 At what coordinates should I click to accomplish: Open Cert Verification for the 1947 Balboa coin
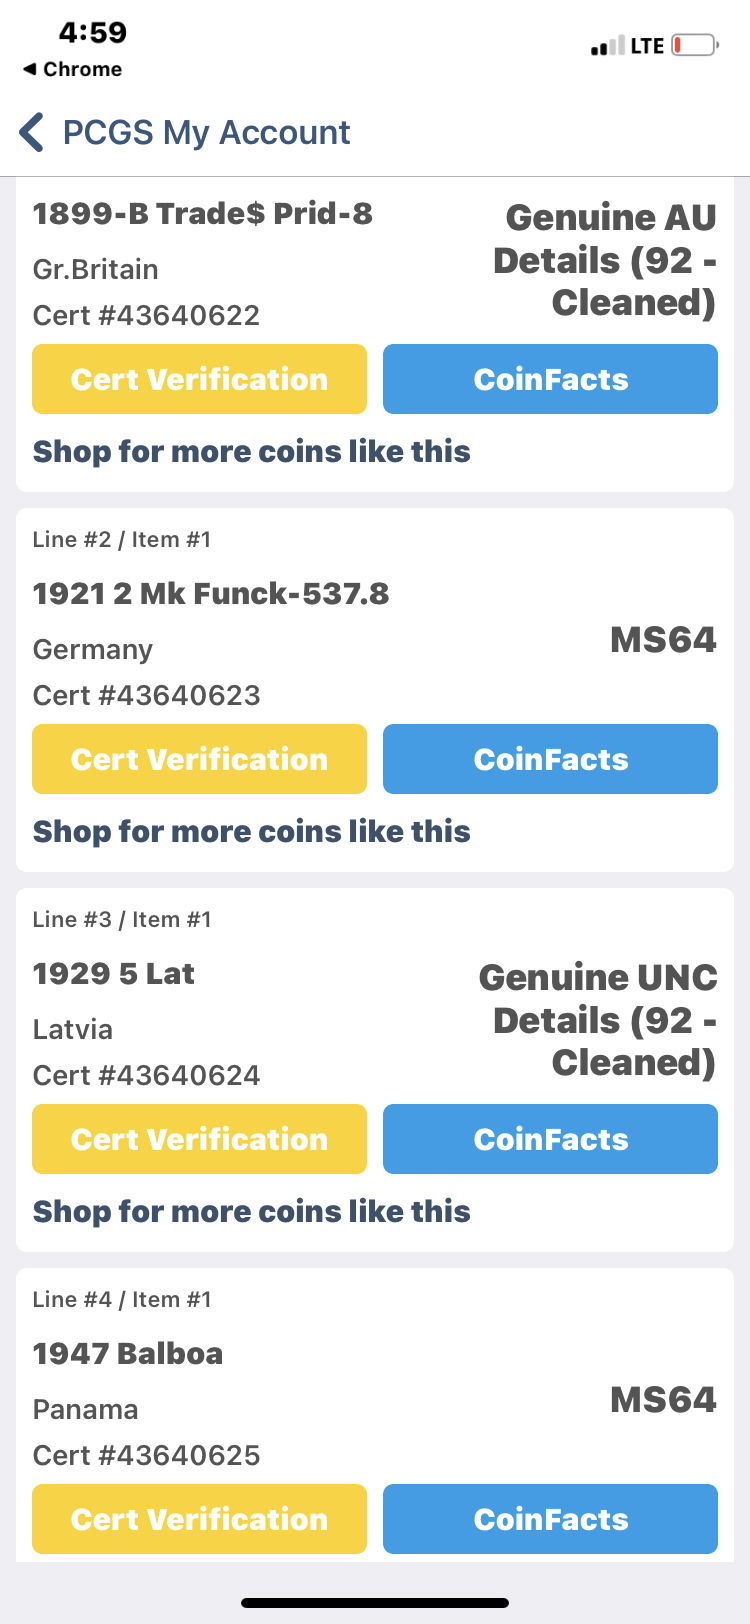(199, 1519)
